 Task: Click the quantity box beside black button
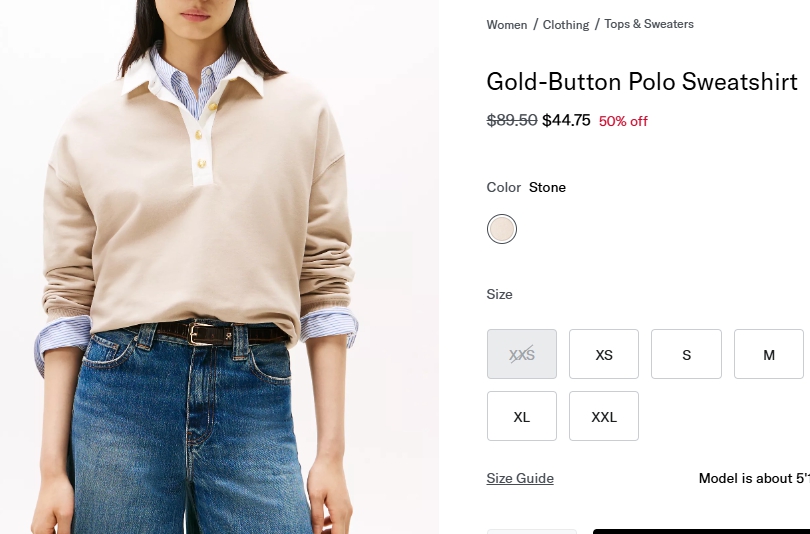coord(532,531)
